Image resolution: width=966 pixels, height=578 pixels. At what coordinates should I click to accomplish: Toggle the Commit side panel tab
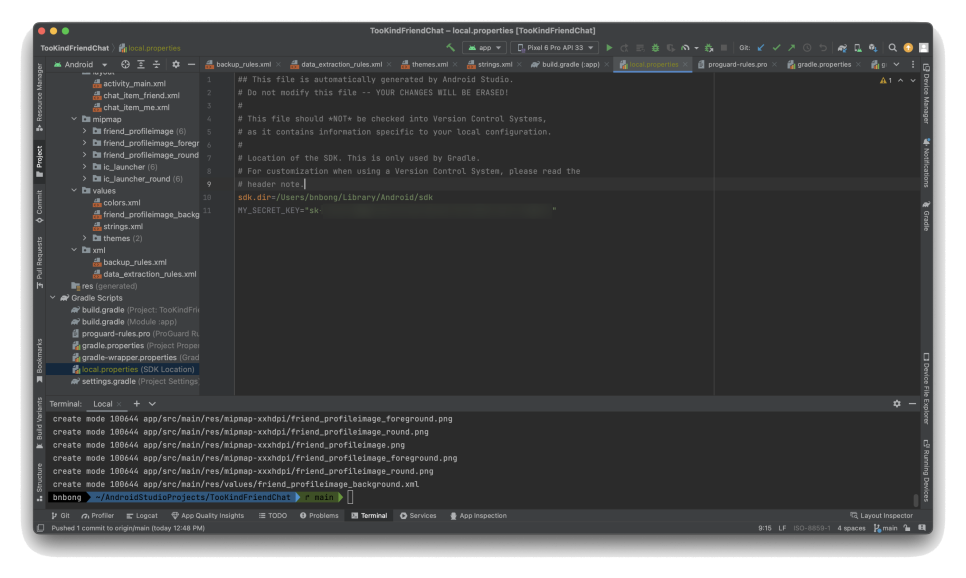(39, 206)
